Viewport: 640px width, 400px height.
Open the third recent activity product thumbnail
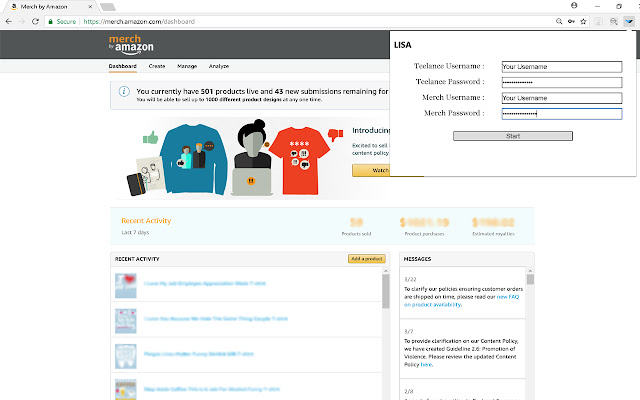coord(125,356)
